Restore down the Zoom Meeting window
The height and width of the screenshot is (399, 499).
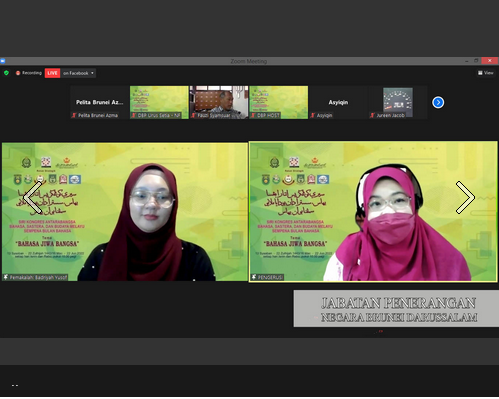[x=476, y=61]
